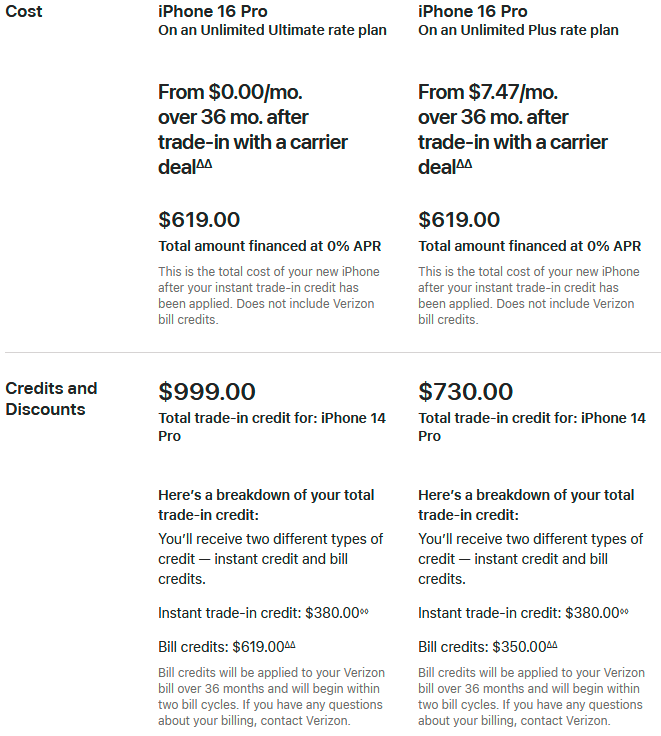Click the iPhone 16 Pro title above Unlimited Ultimate
This screenshot has width=661, height=736.
(x=213, y=11)
